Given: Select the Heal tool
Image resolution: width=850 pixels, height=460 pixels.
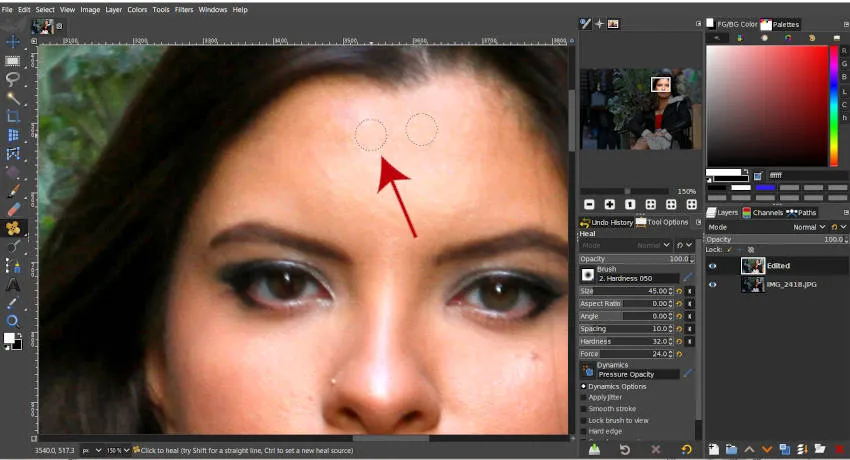Looking at the screenshot, I should [13, 228].
